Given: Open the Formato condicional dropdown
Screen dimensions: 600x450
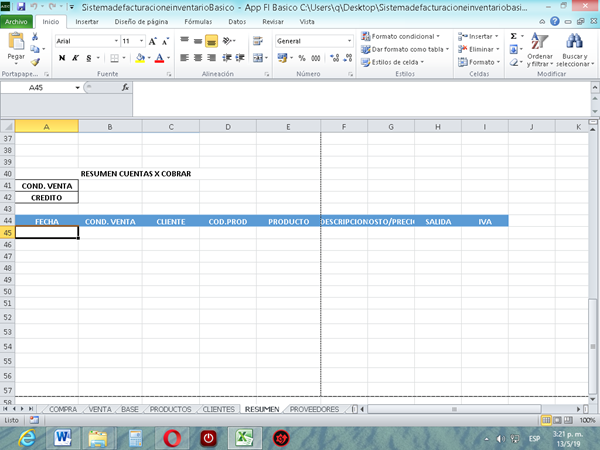Looking at the screenshot, I should pyautogui.click(x=399, y=36).
